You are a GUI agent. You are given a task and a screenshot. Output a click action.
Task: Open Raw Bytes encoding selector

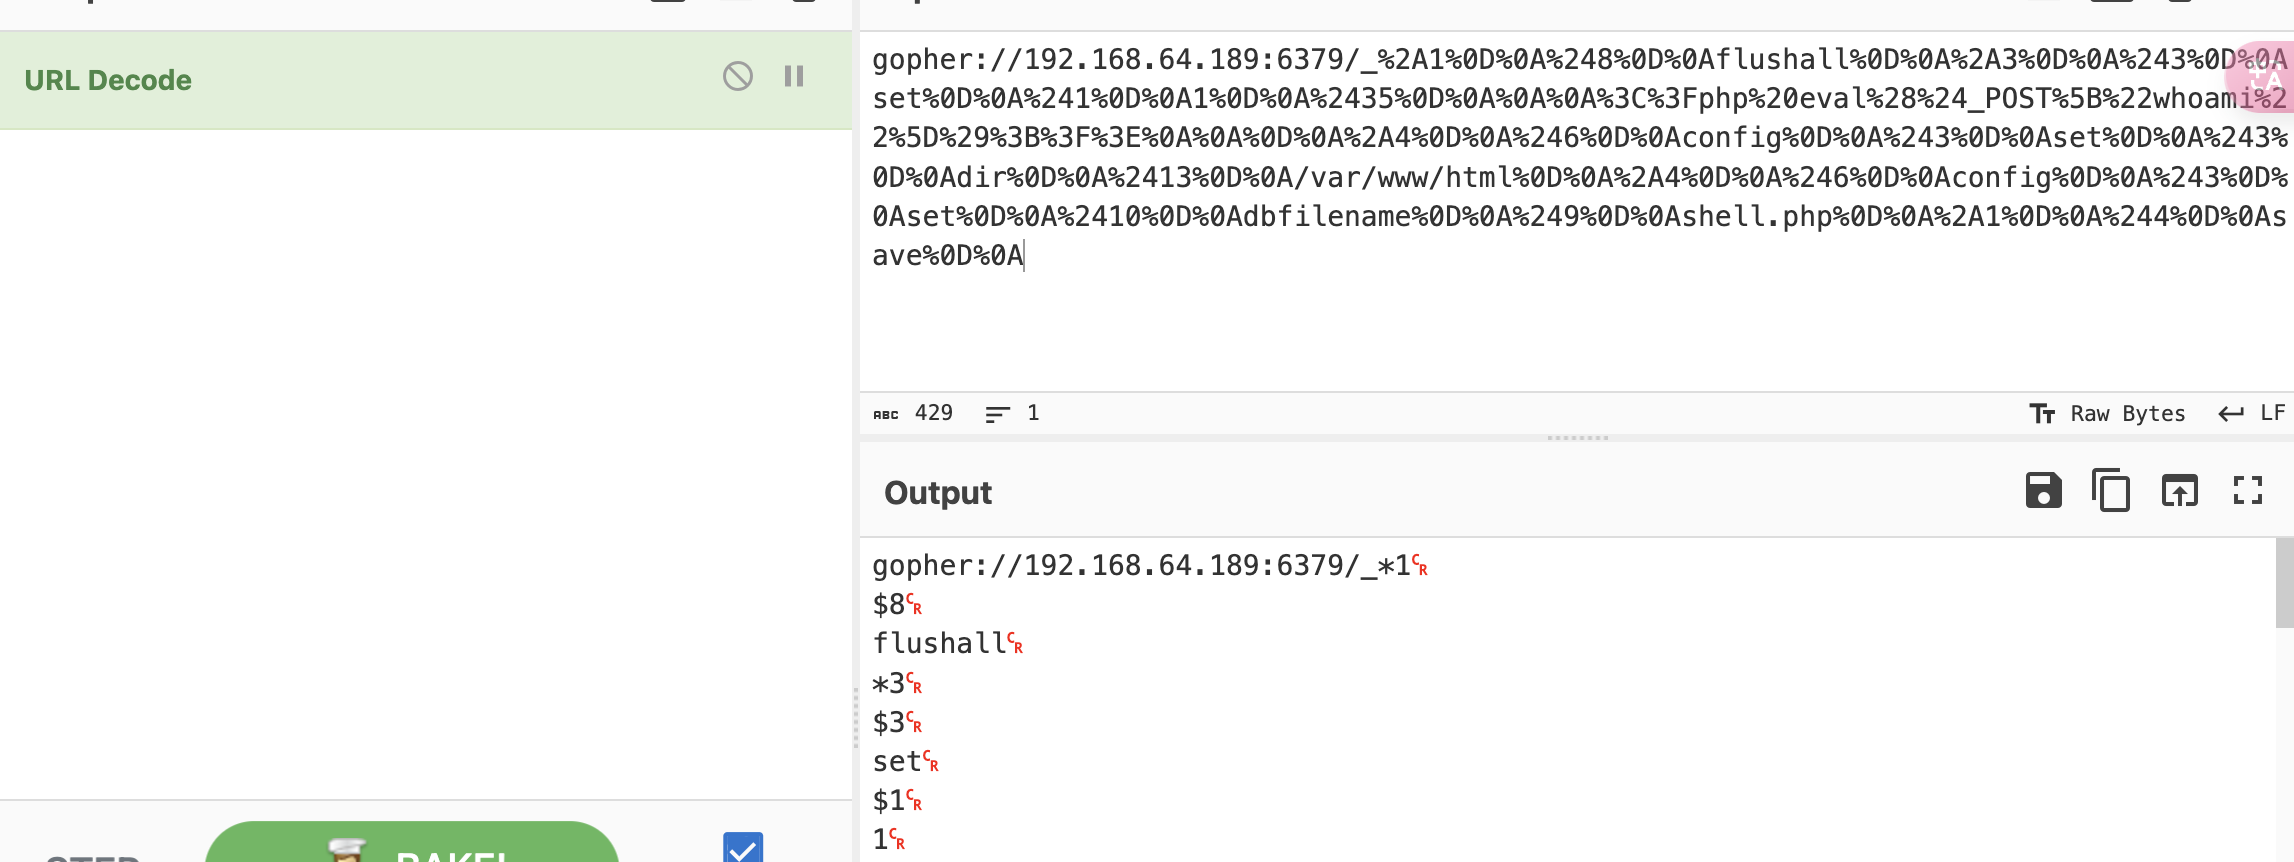point(2107,413)
